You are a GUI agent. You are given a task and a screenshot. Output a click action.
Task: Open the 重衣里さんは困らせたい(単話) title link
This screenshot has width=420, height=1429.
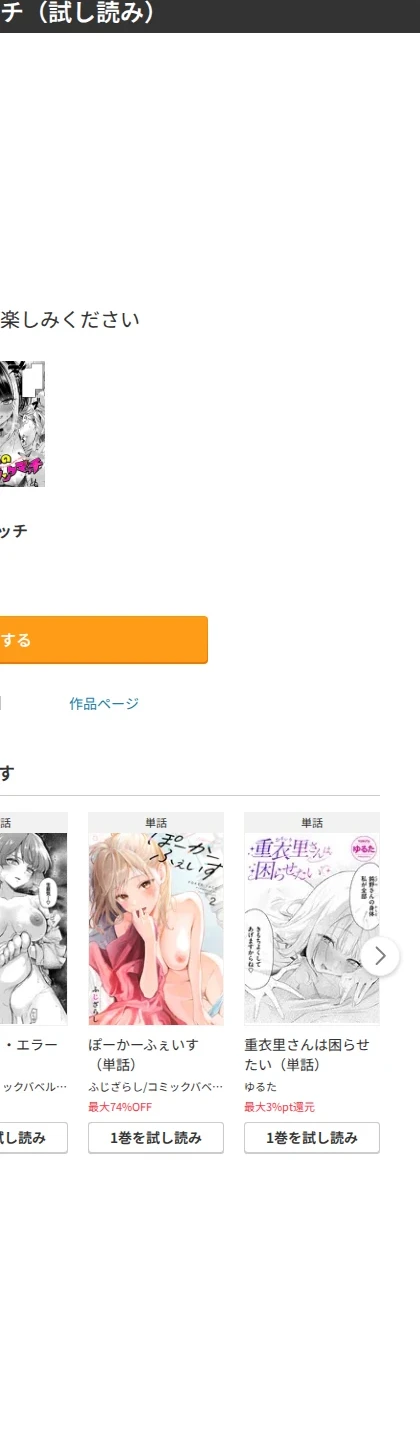pos(307,1055)
